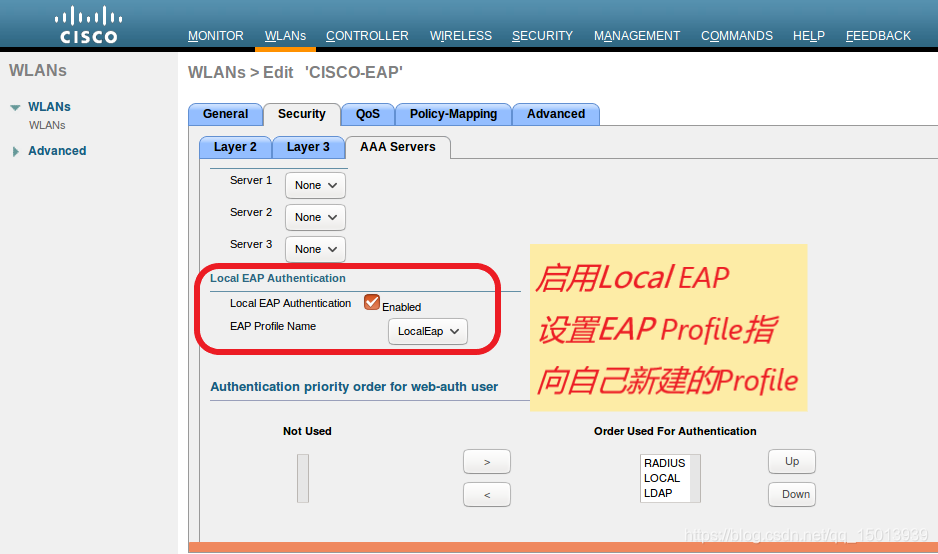Select RADIUS in authentication order list

(665, 463)
